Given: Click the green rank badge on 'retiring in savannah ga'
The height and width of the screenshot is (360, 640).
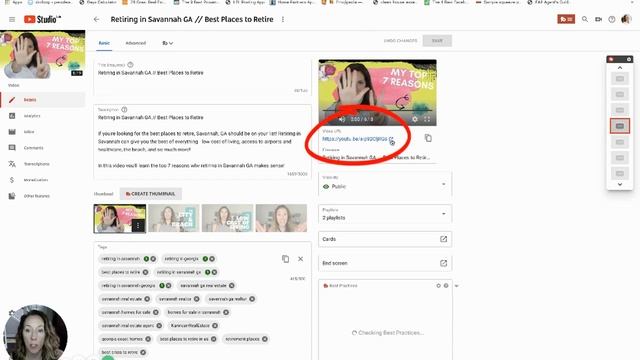Looking at the screenshot, I should coord(208,272).
